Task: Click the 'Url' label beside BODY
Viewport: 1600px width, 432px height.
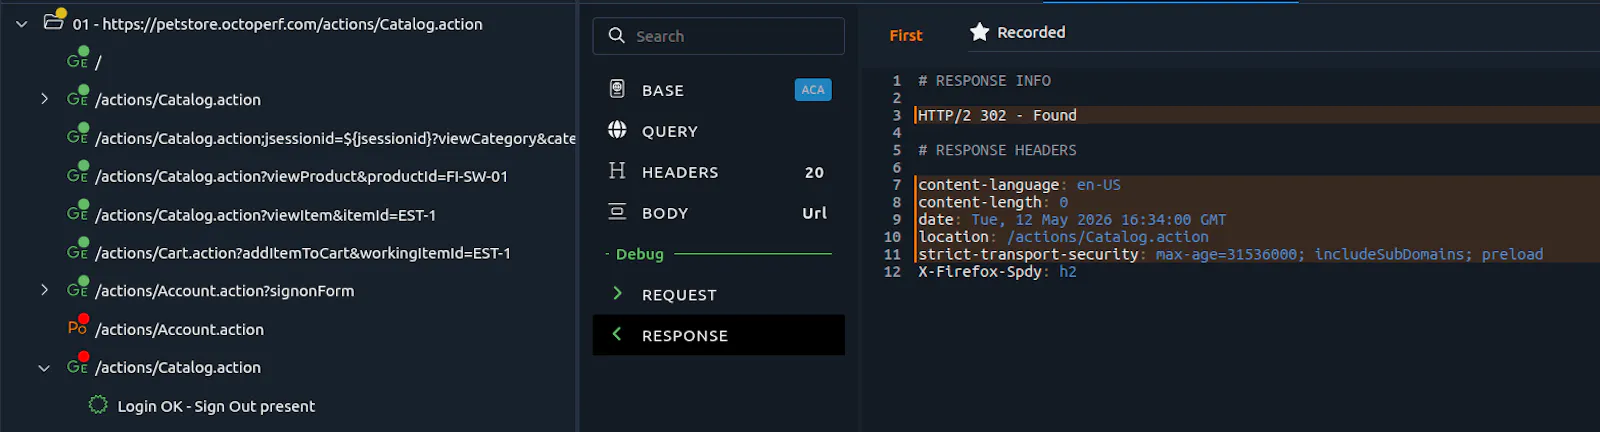Action: (814, 213)
